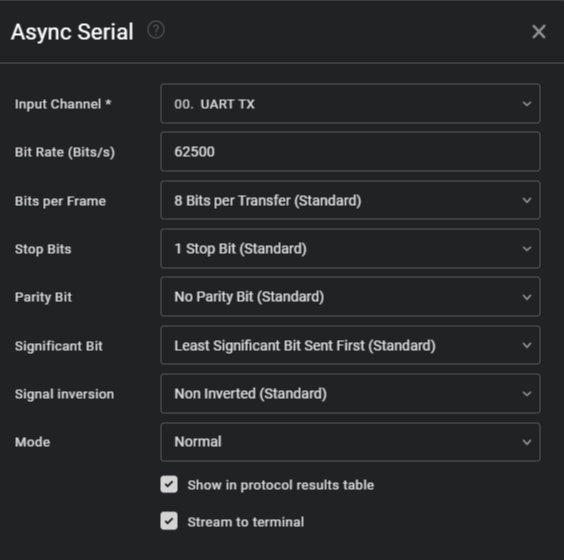
Task: Open the Signal inversion dropdown
Action: point(350,393)
